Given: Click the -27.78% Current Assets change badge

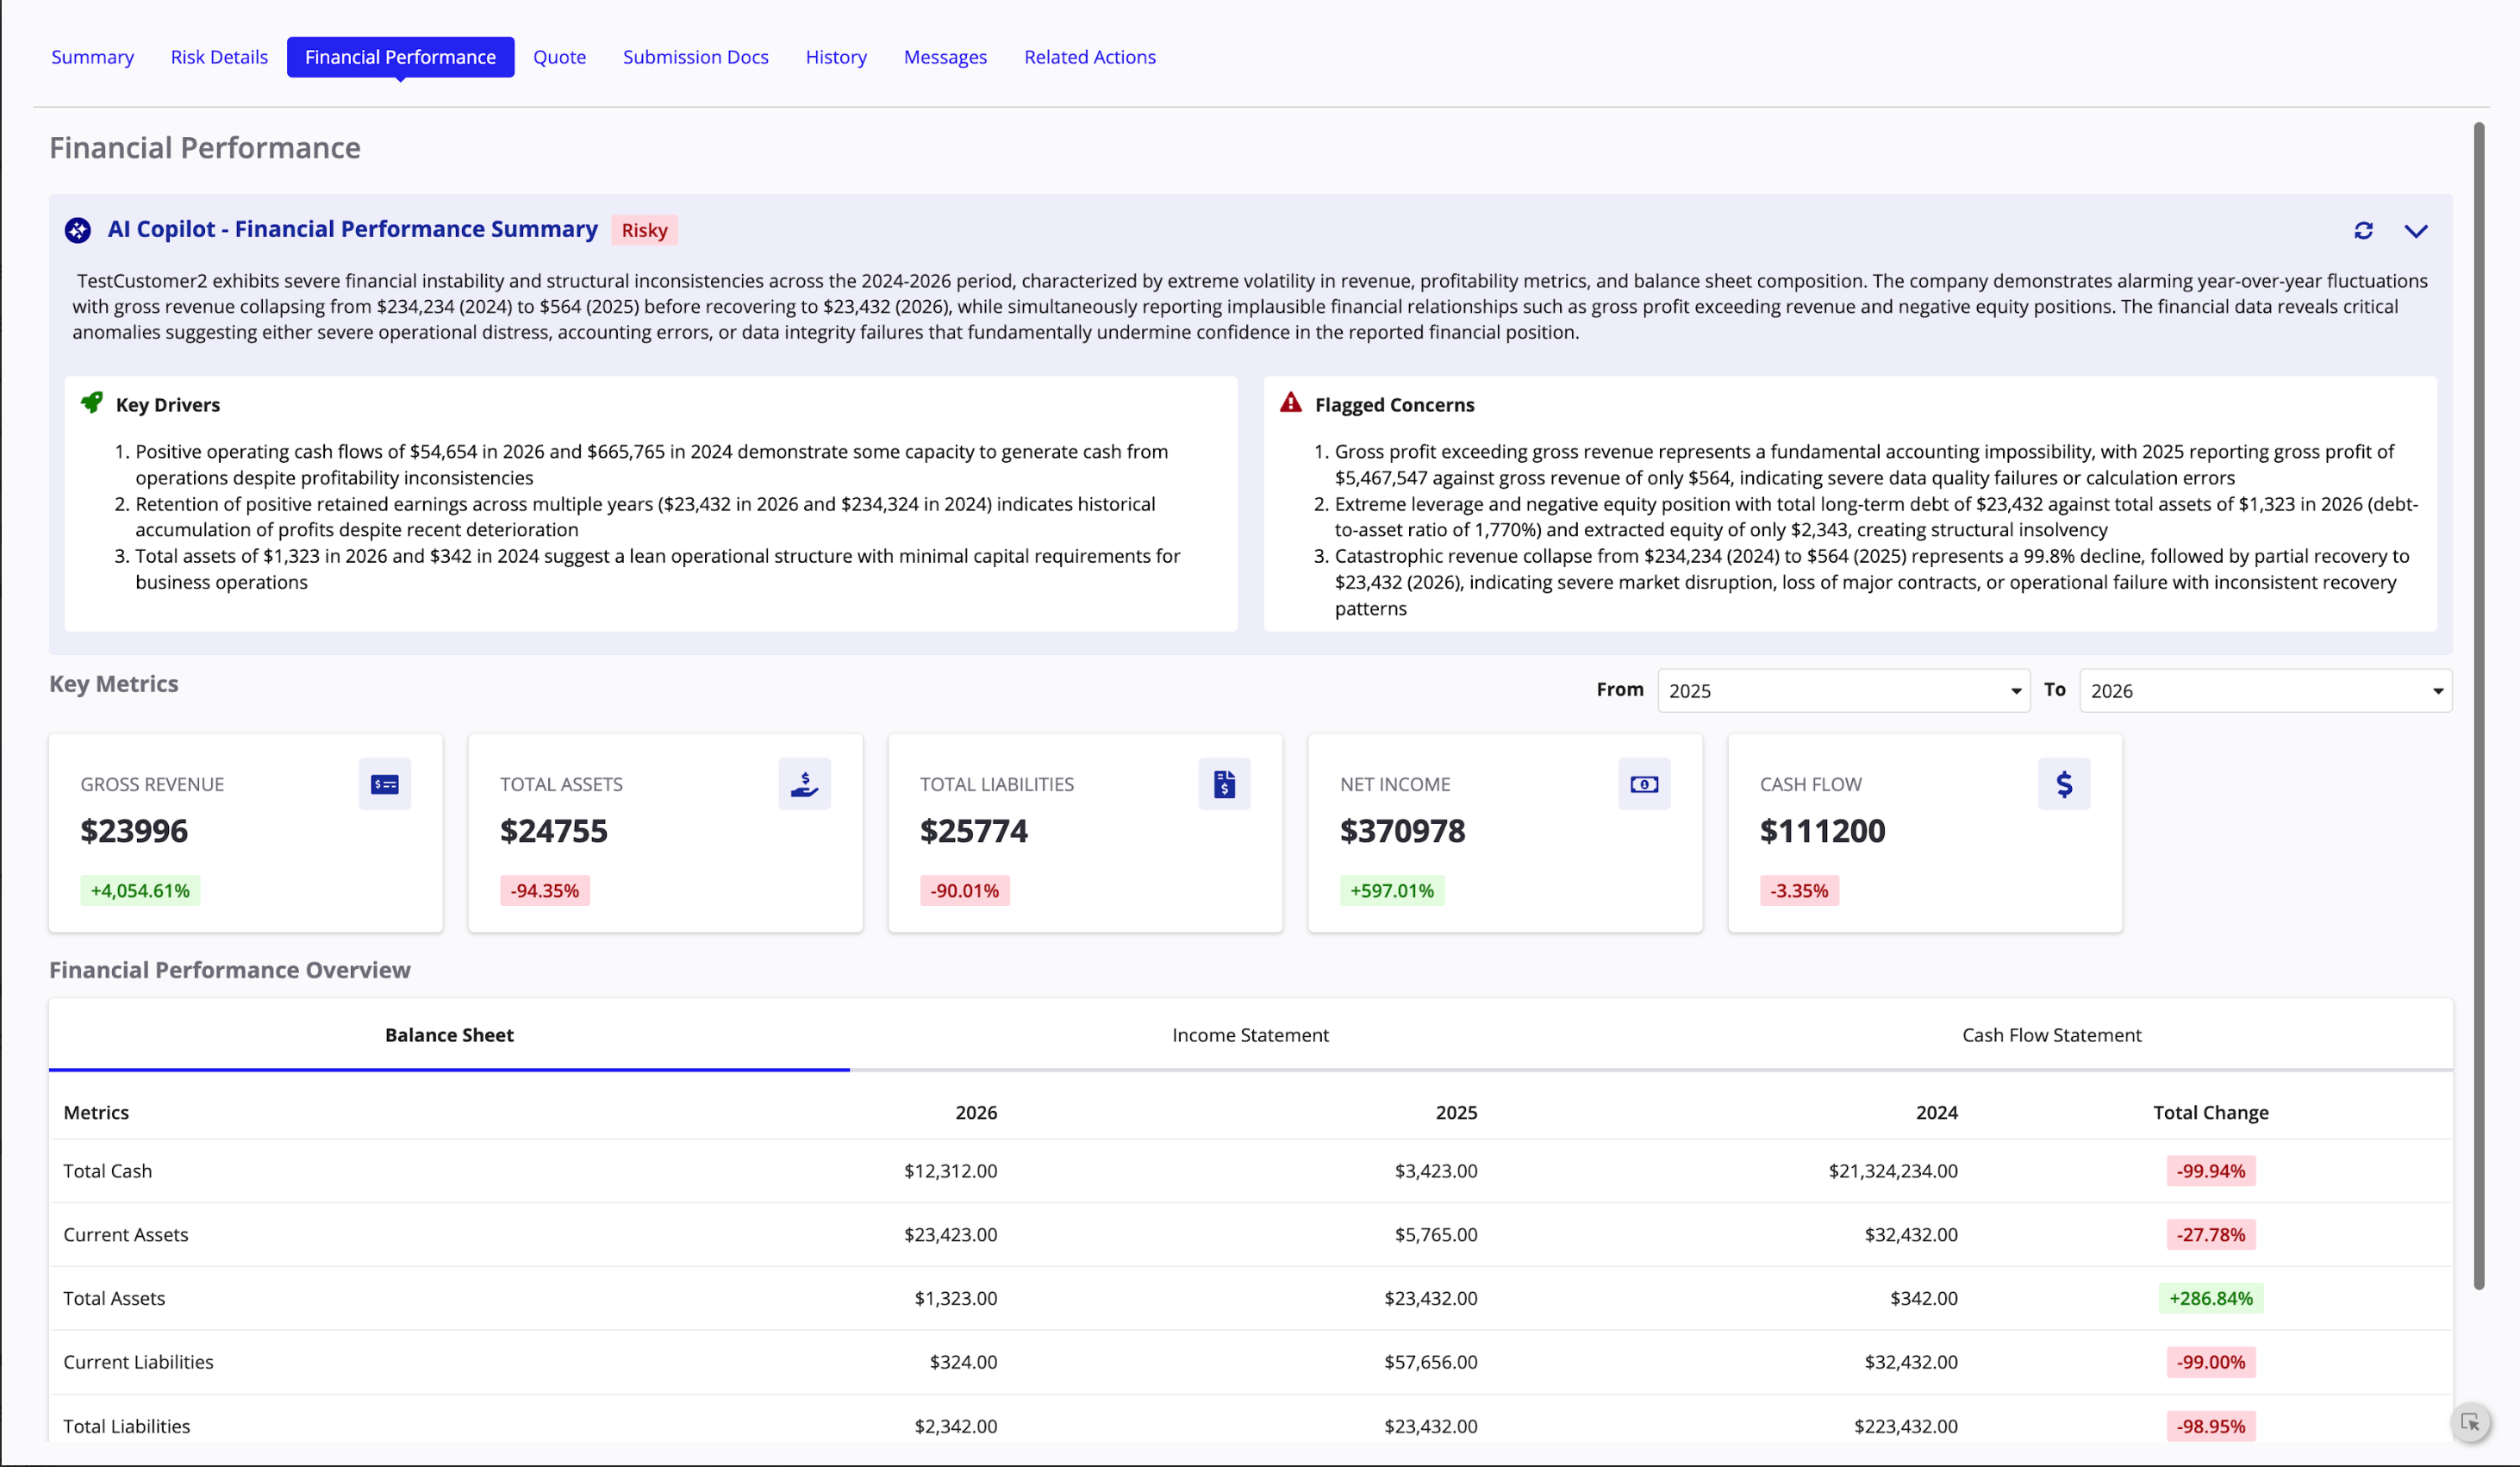Looking at the screenshot, I should pyautogui.click(x=2211, y=1235).
